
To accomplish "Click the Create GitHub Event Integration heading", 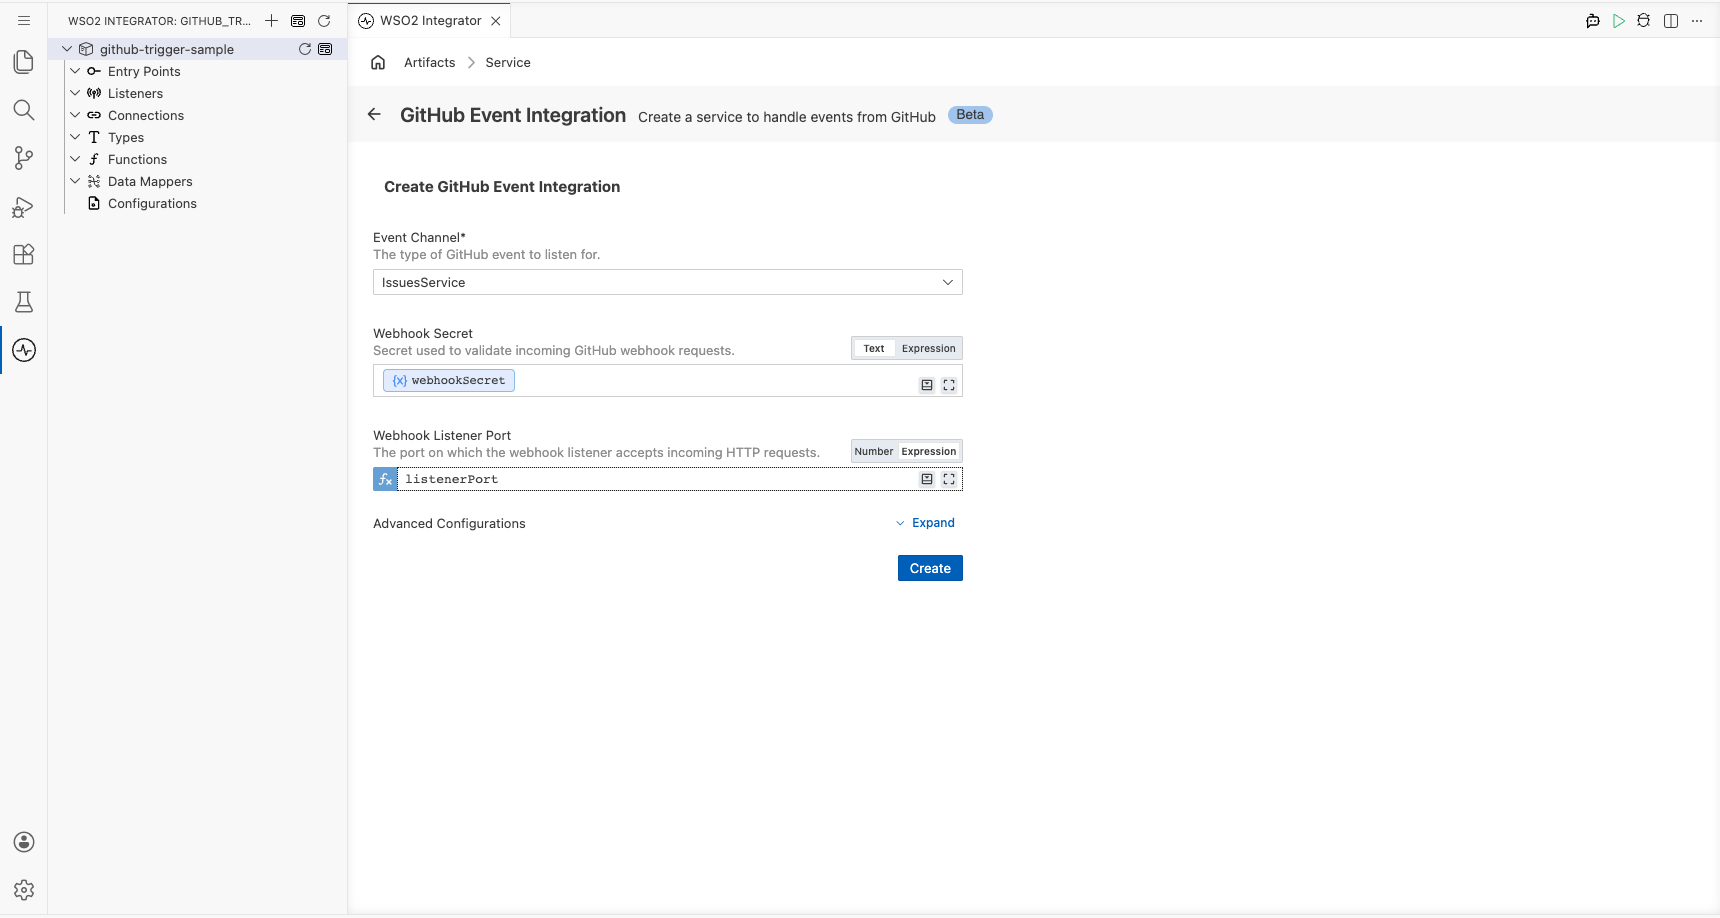I will click(502, 187).
